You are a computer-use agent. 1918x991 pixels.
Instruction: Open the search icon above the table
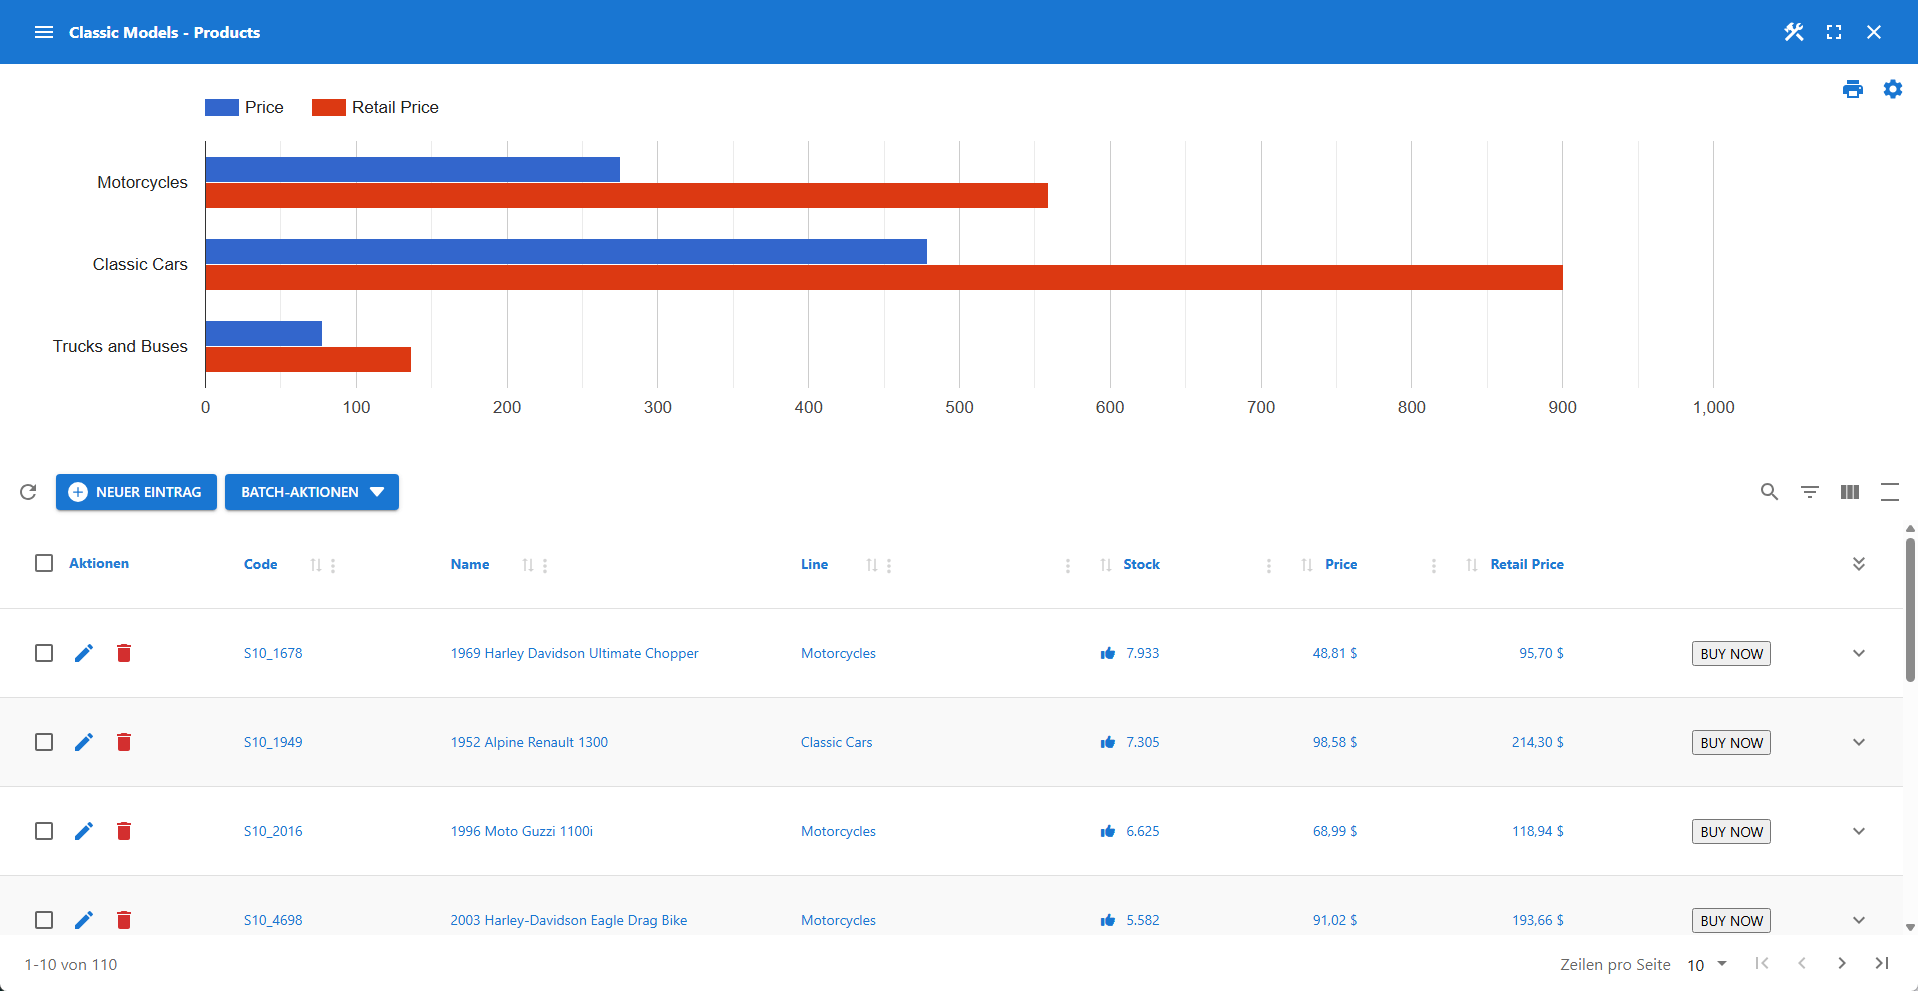pyautogui.click(x=1769, y=492)
